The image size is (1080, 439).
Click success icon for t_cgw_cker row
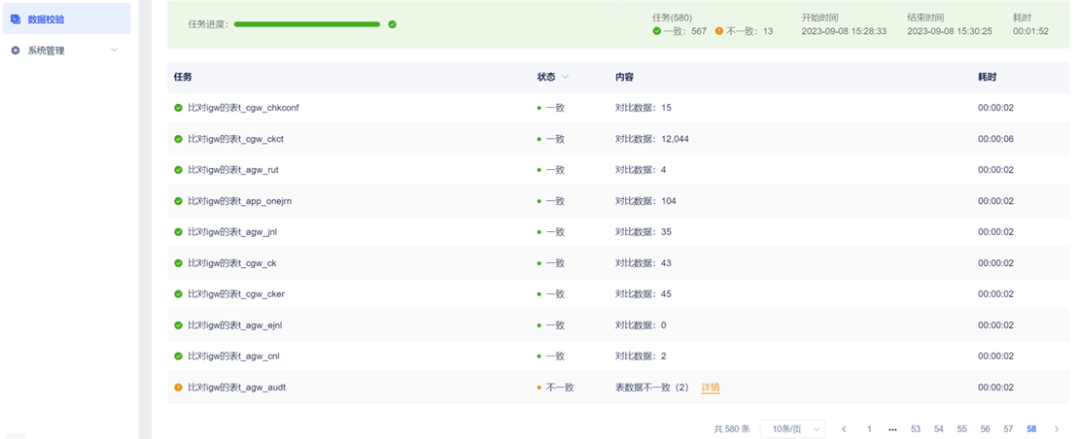[x=178, y=294]
